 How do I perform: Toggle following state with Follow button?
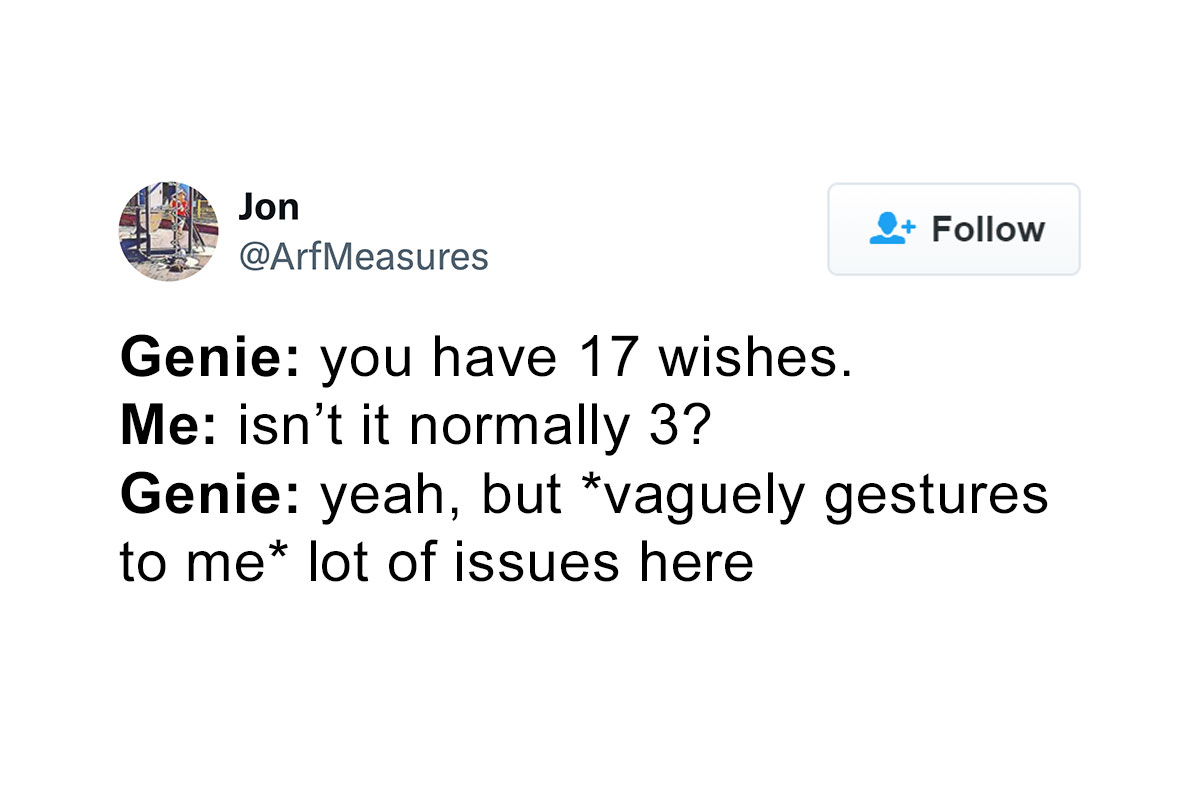click(x=953, y=229)
